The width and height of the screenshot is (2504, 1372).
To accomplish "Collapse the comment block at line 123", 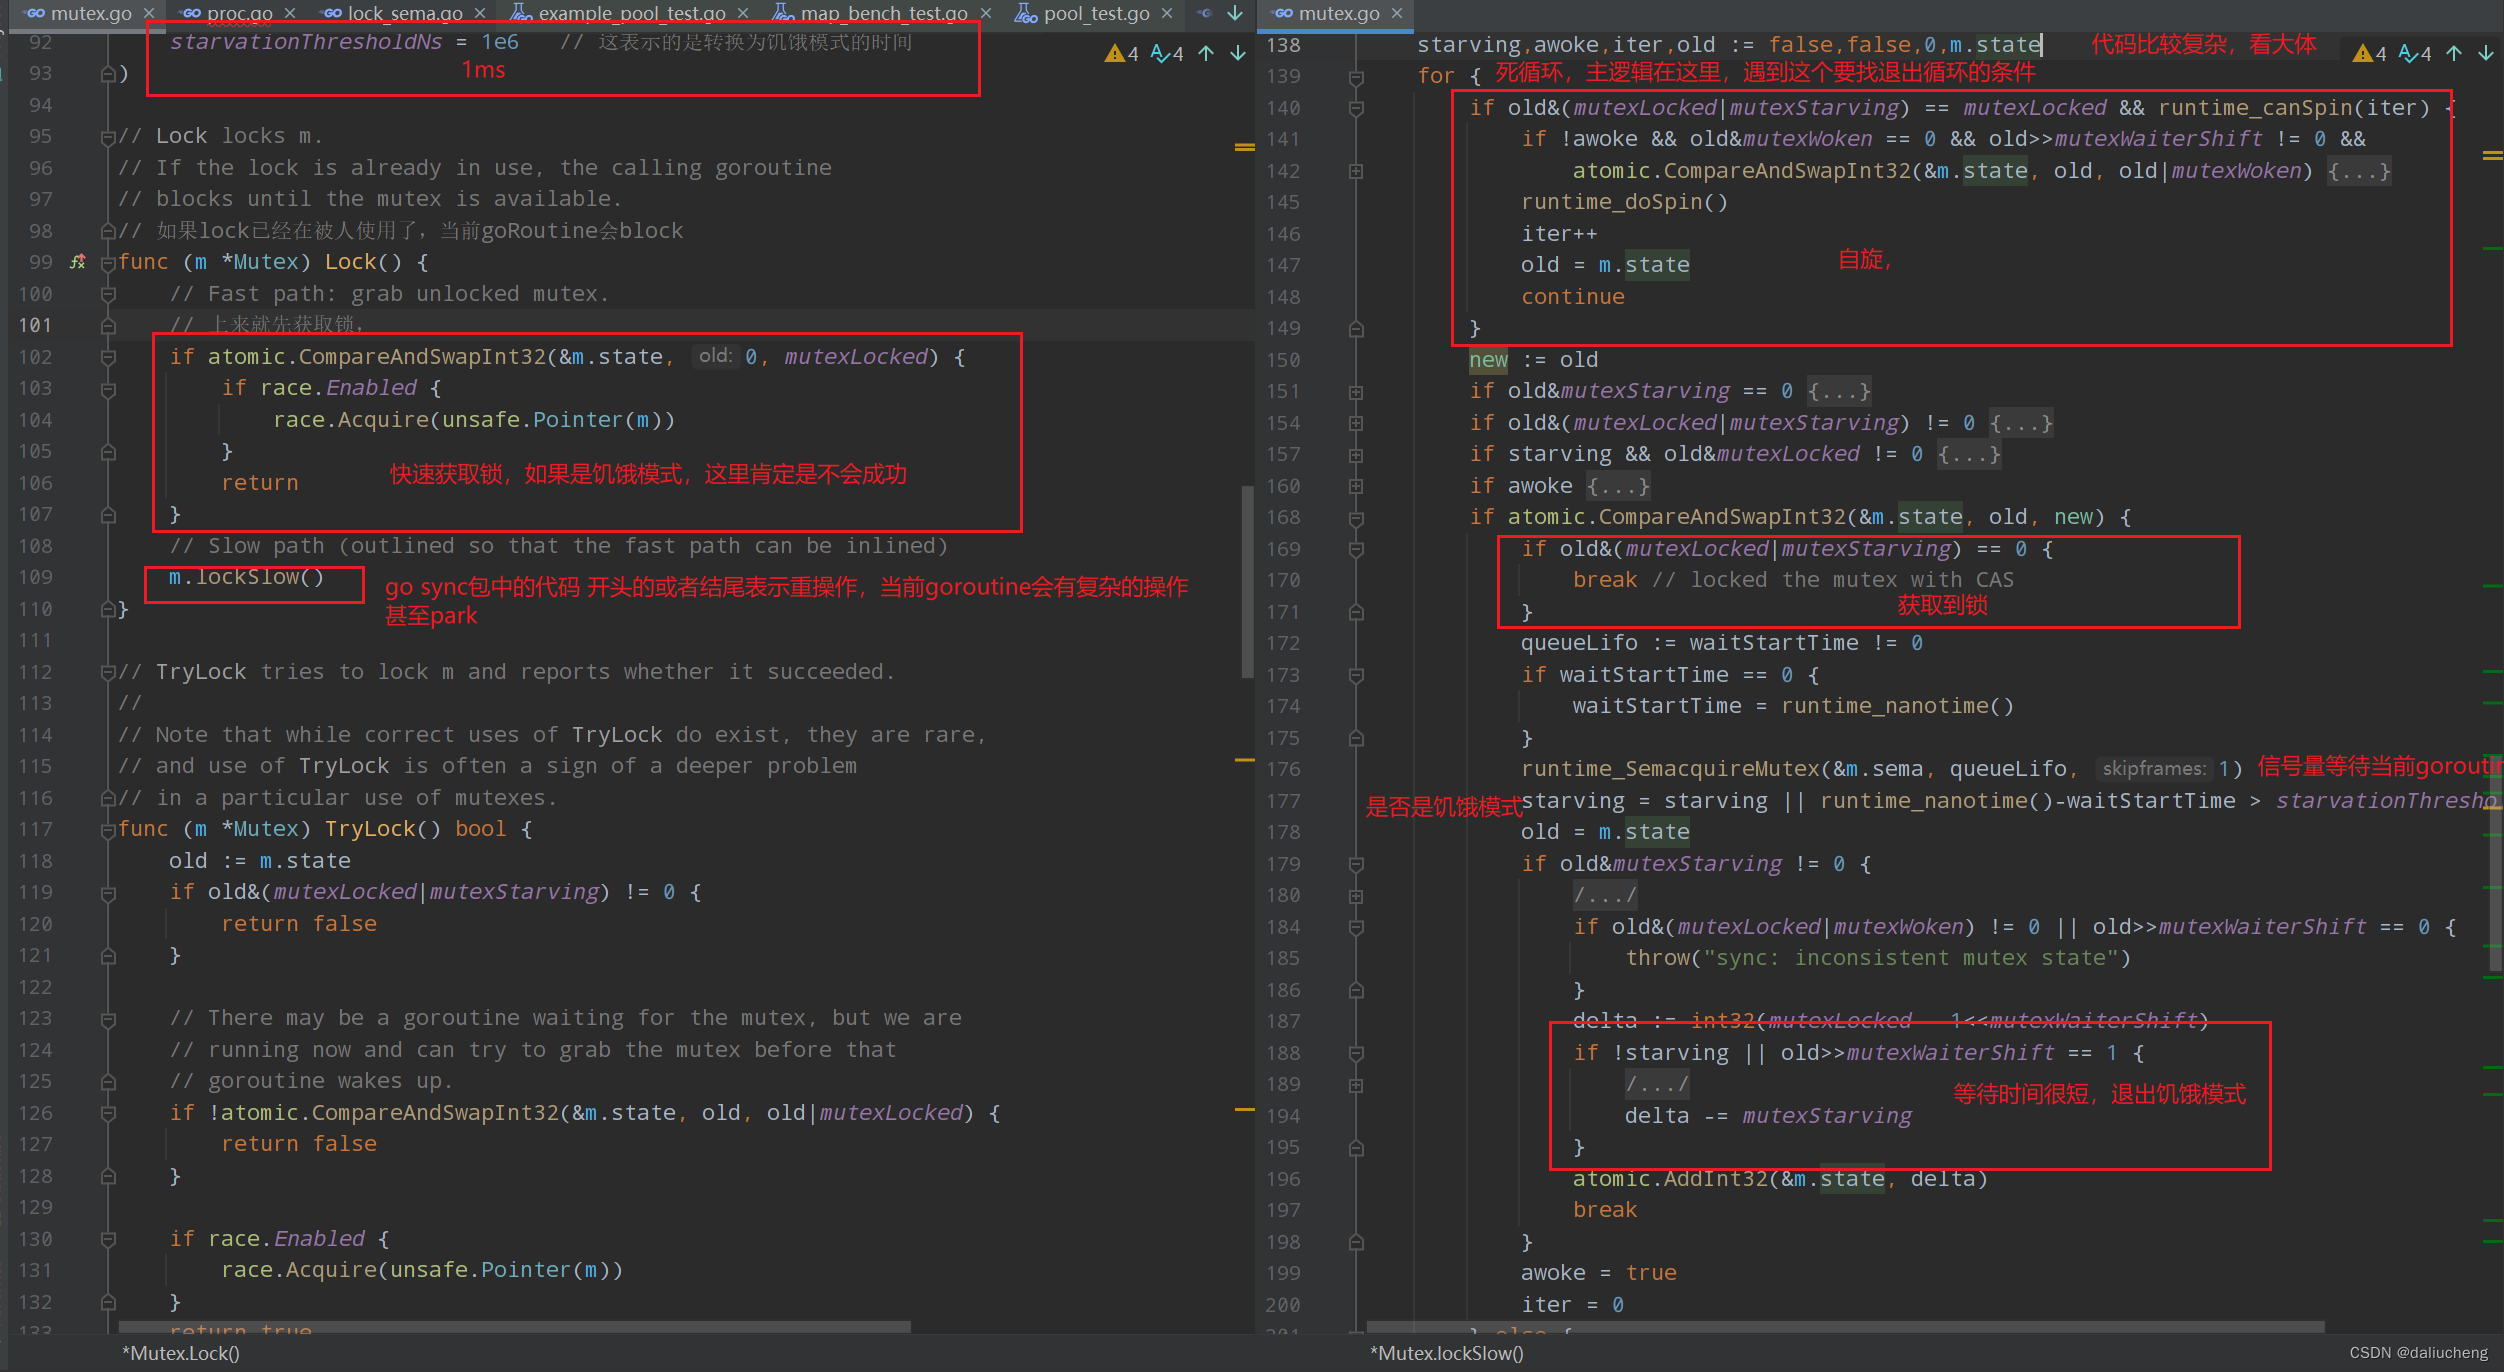I will (108, 1019).
